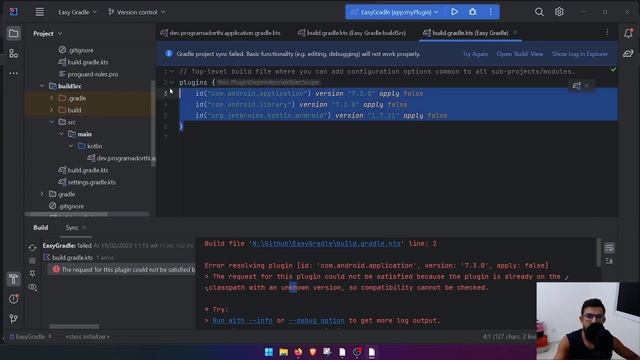The width and height of the screenshot is (640, 360).
Task: Expand the .gradle folder under buildSrc
Action: (51, 98)
